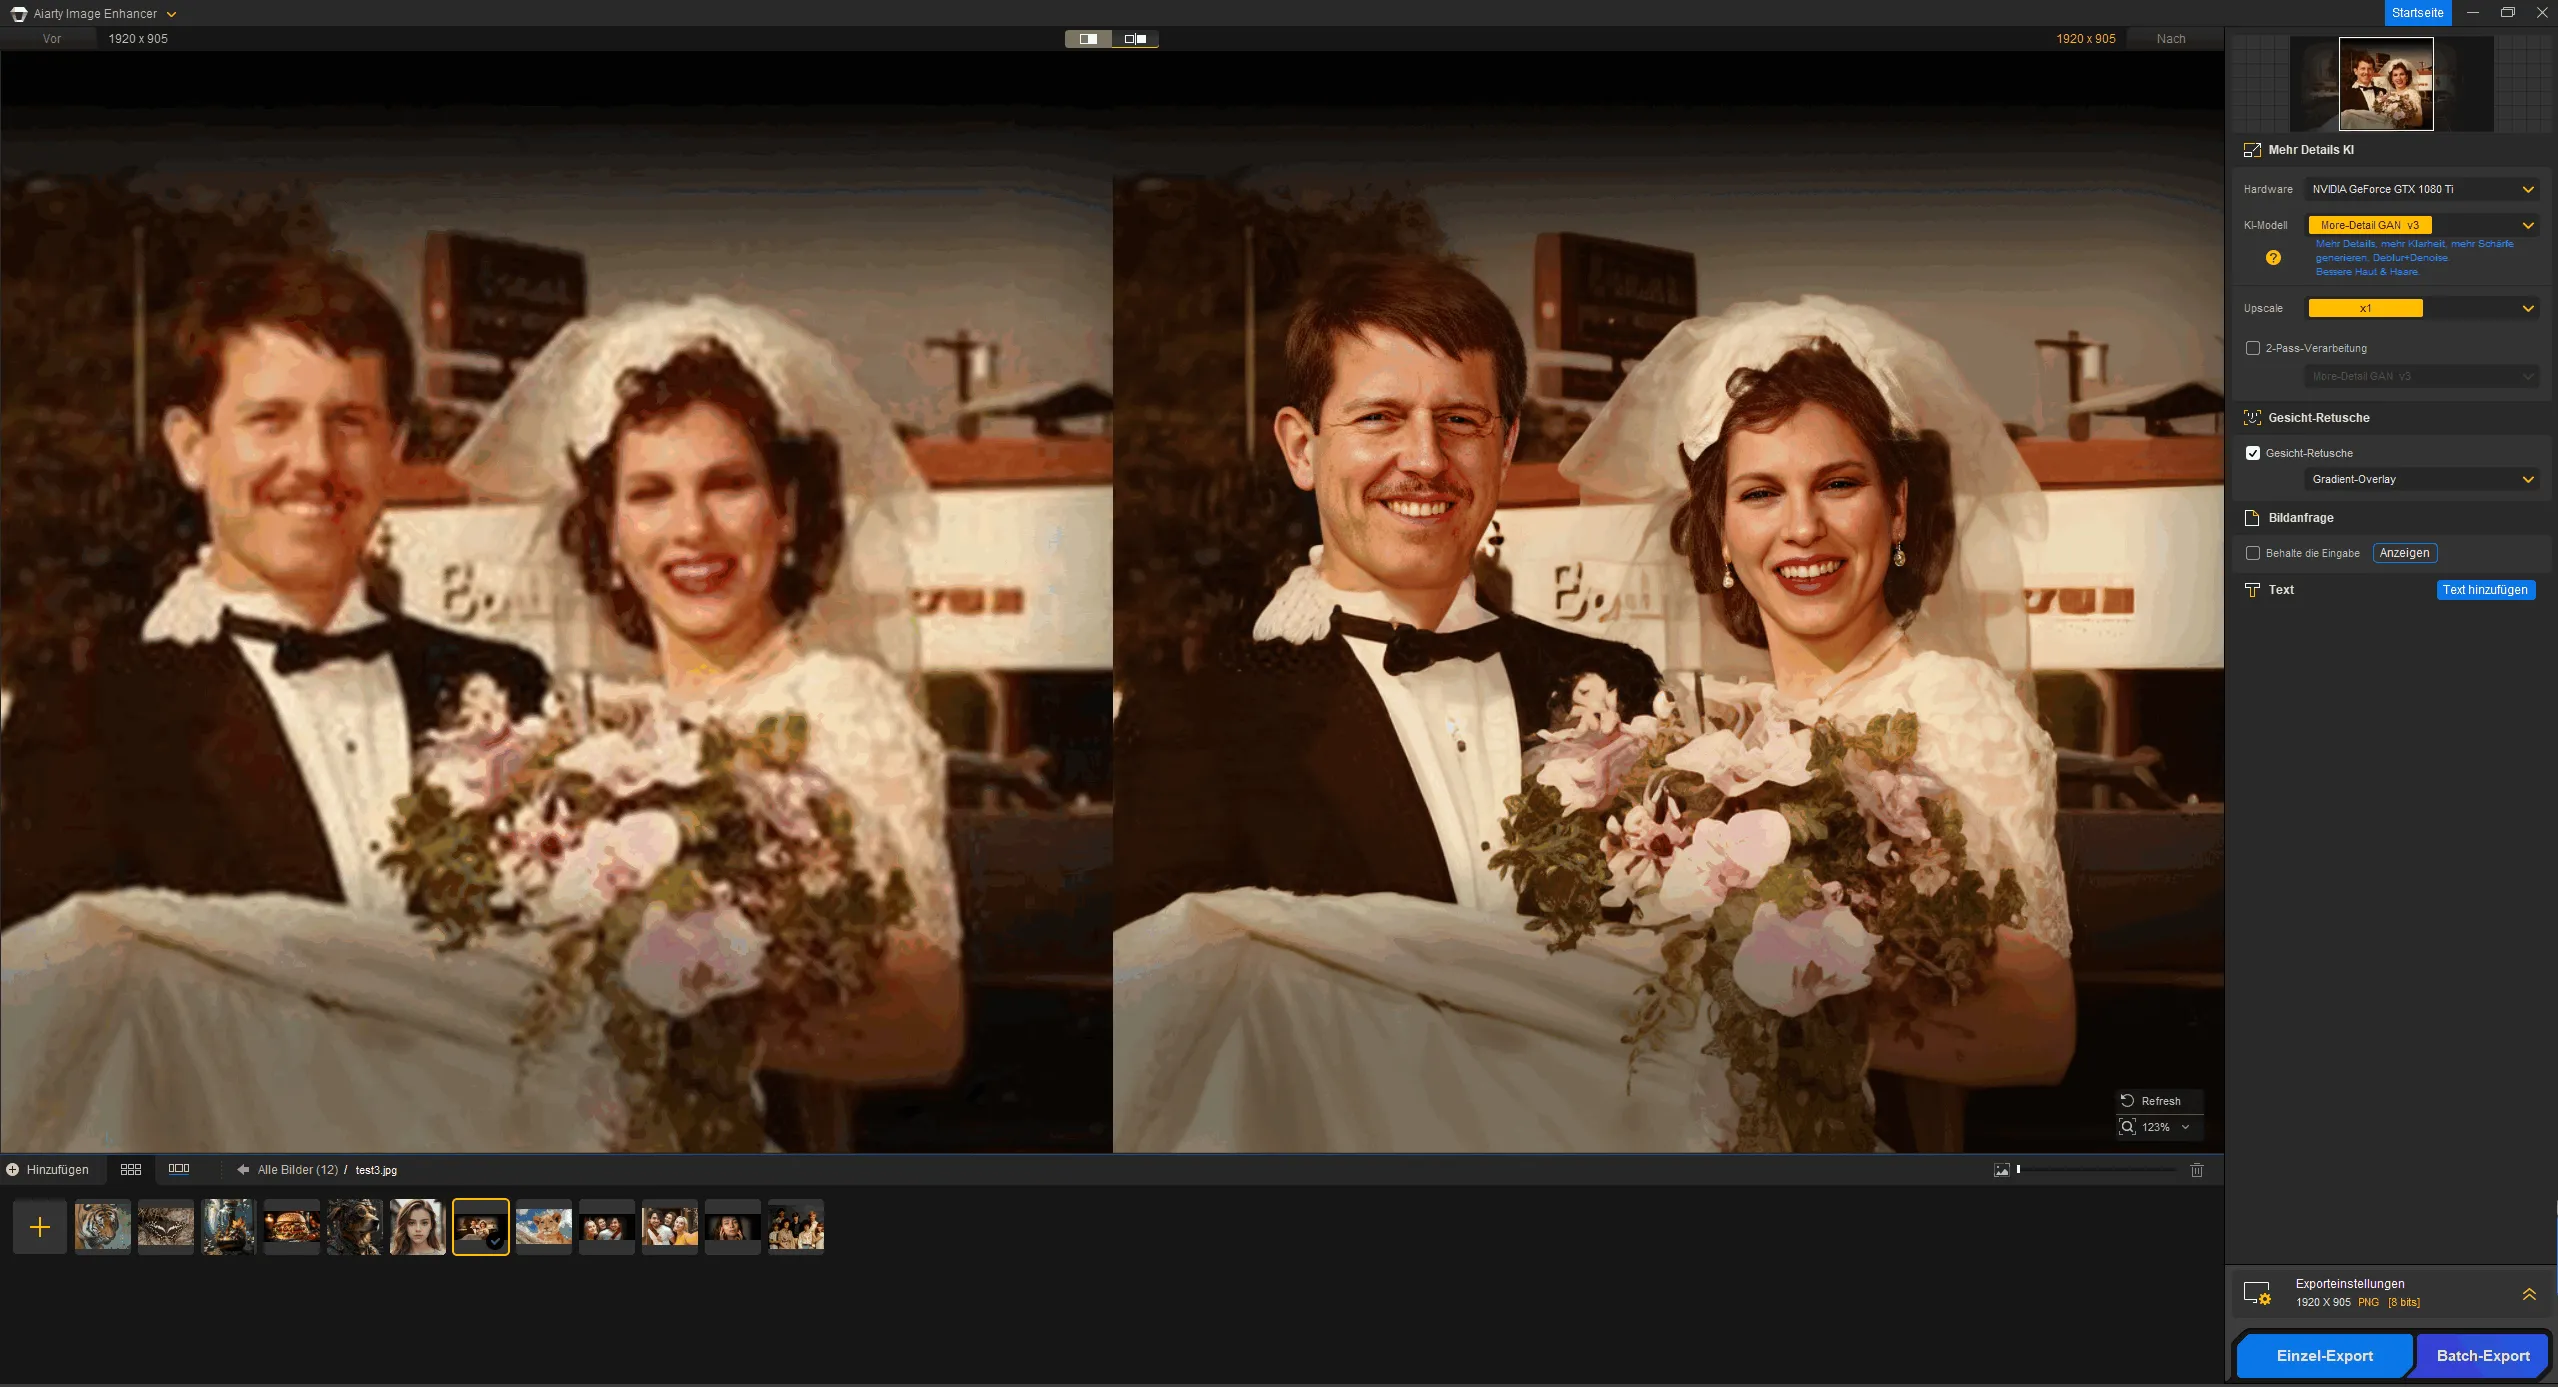Click the Einzel-Export button
This screenshot has width=2558, height=1387.
[x=2324, y=1356]
